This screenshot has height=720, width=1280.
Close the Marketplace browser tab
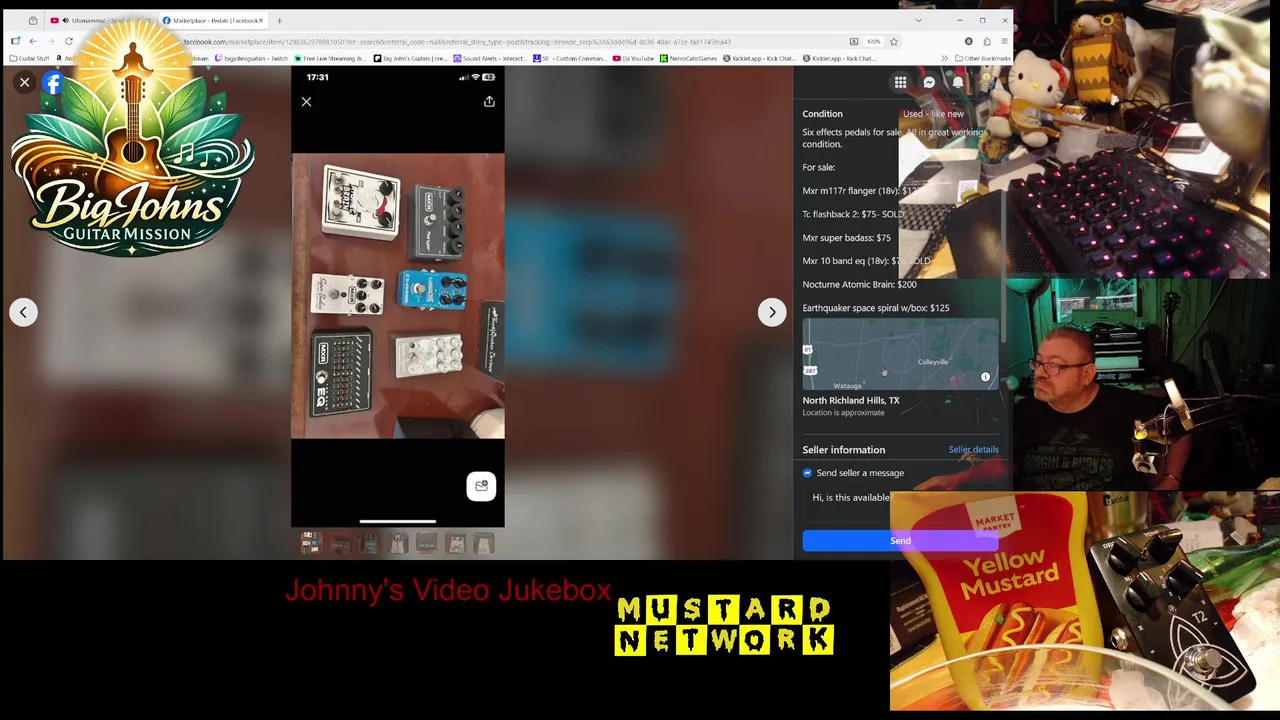tap(261, 20)
